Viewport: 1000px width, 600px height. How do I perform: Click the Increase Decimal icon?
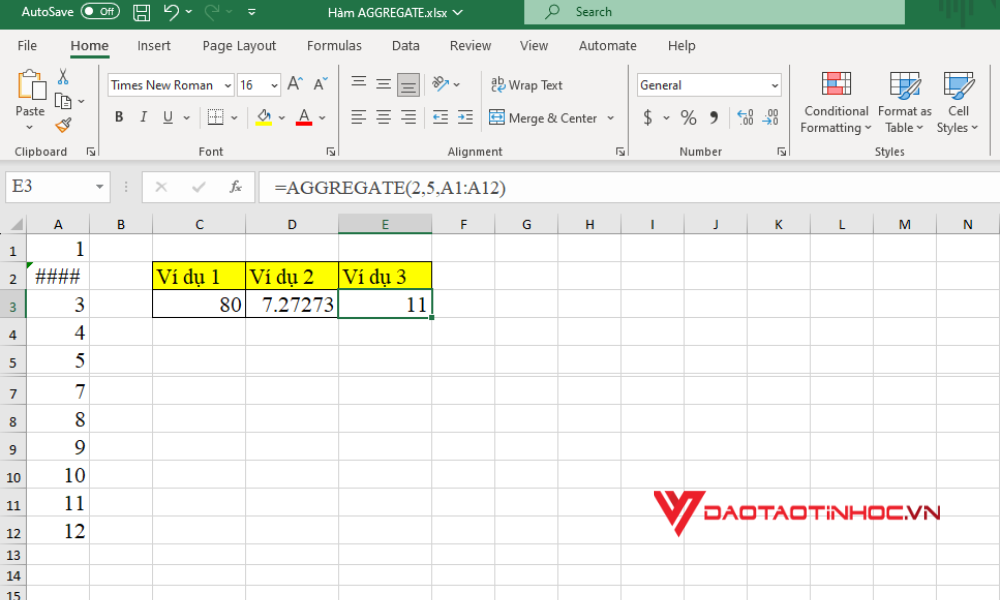[x=745, y=117]
